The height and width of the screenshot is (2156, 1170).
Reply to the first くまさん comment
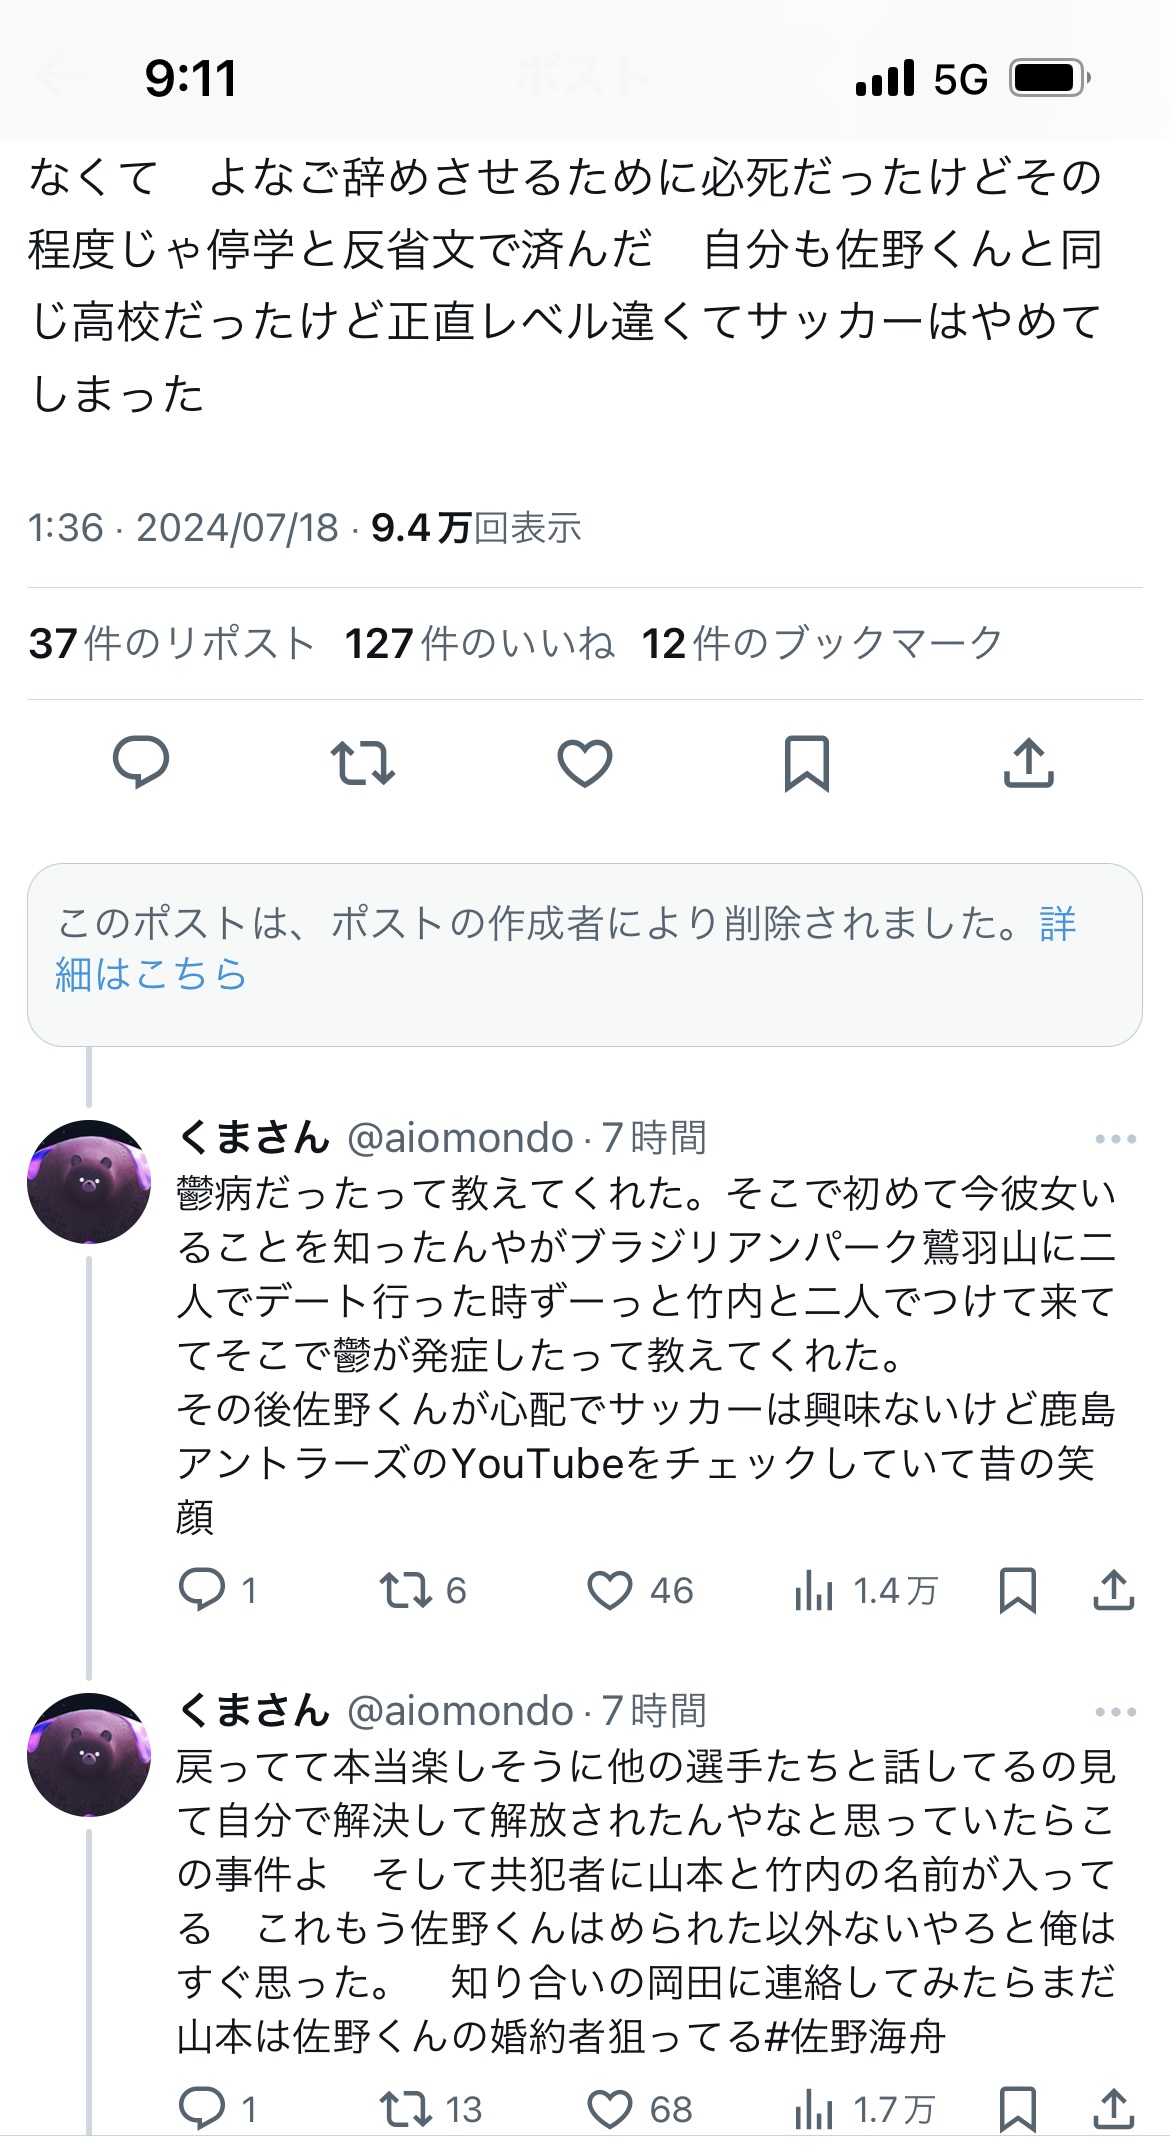[201, 1590]
